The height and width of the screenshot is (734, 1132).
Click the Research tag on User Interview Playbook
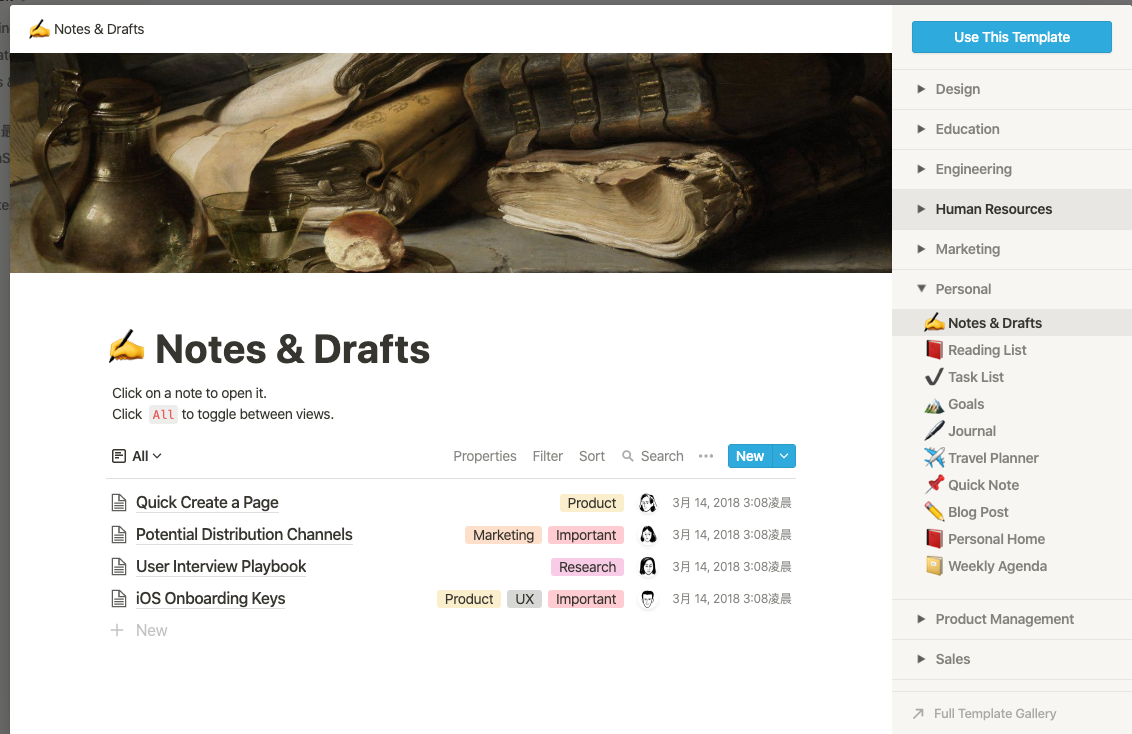(587, 567)
